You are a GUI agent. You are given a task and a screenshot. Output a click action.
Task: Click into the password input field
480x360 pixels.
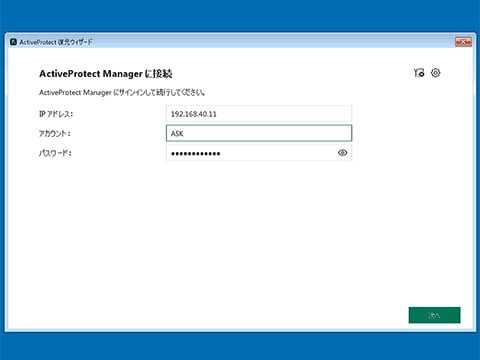(259, 153)
